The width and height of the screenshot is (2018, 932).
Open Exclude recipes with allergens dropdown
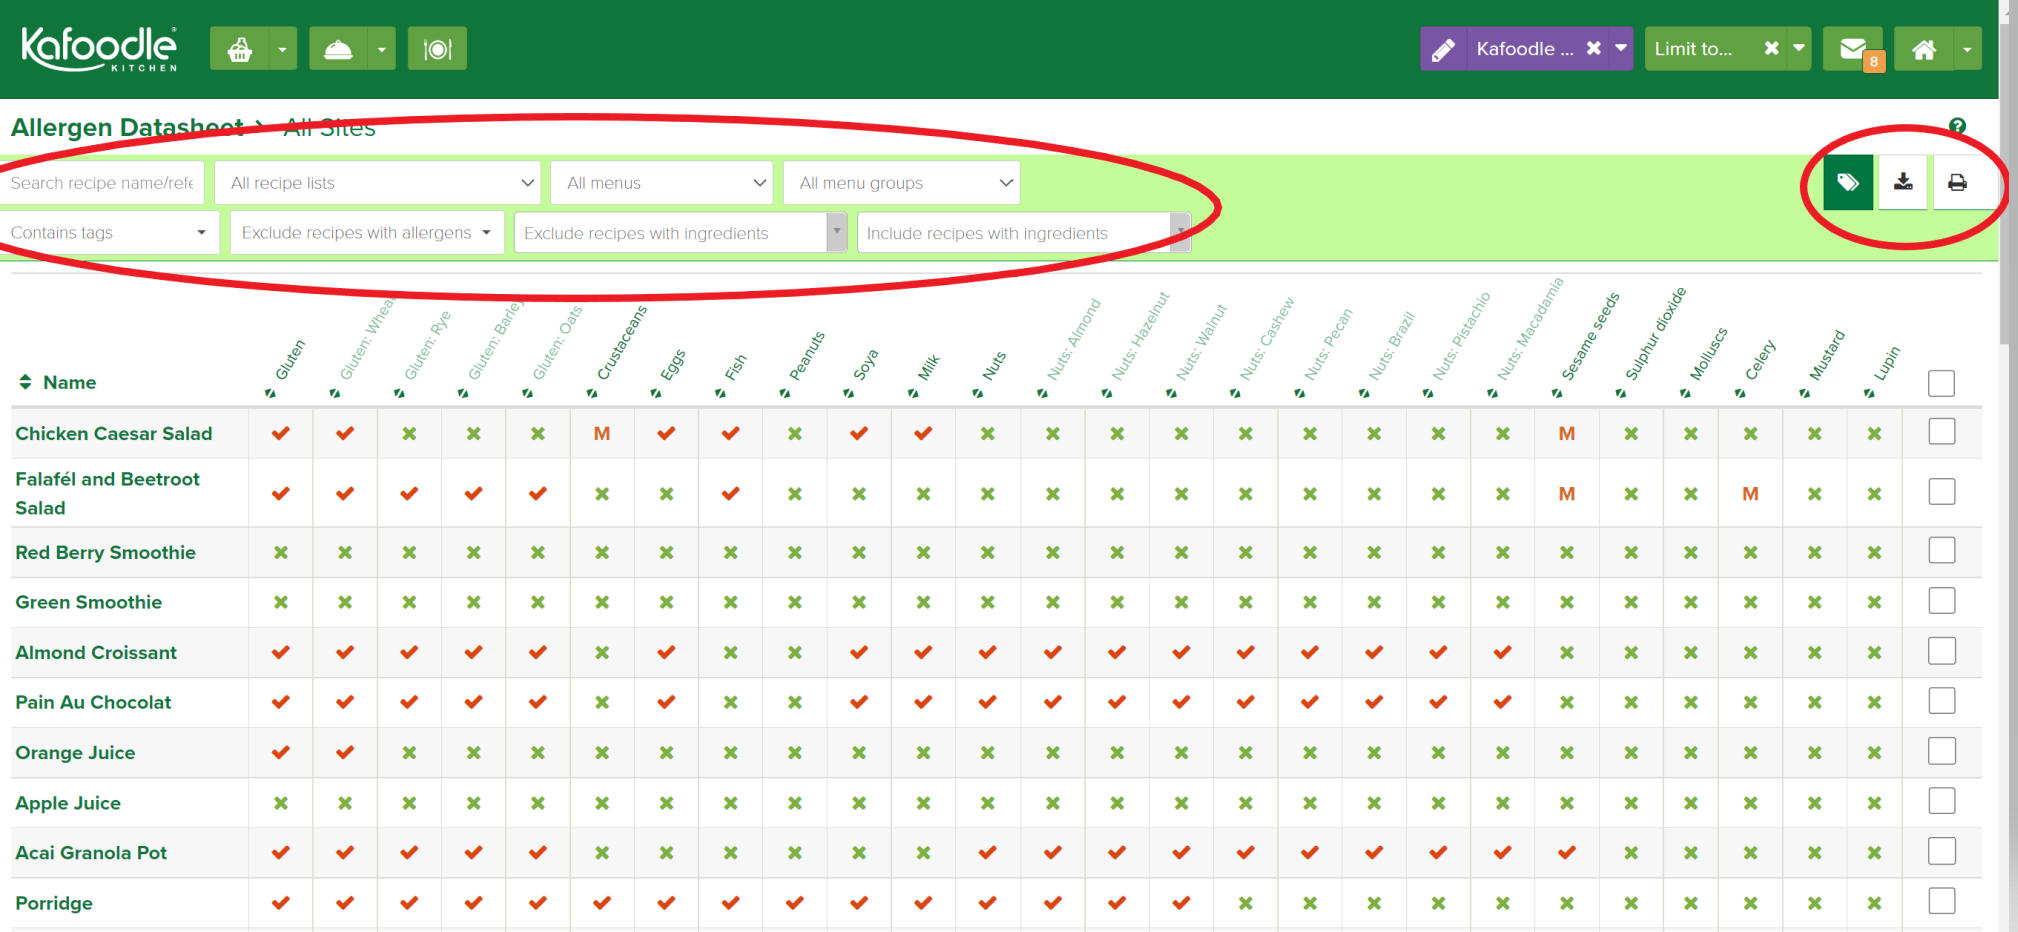point(367,233)
